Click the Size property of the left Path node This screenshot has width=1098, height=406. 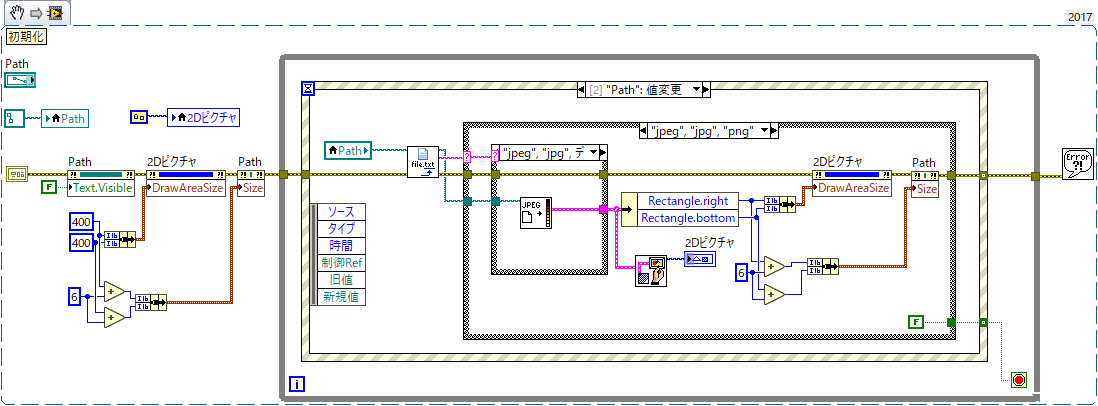[x=251, y=188]
